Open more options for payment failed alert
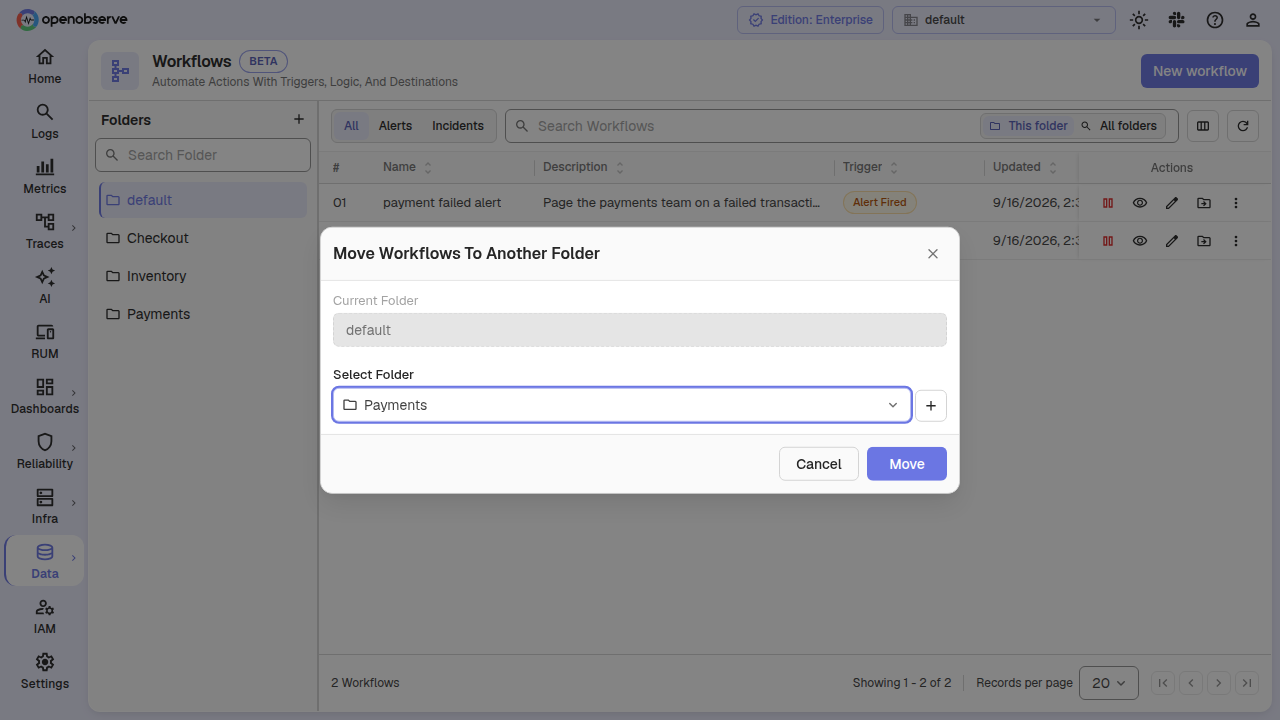 [x=1236, y=203]
